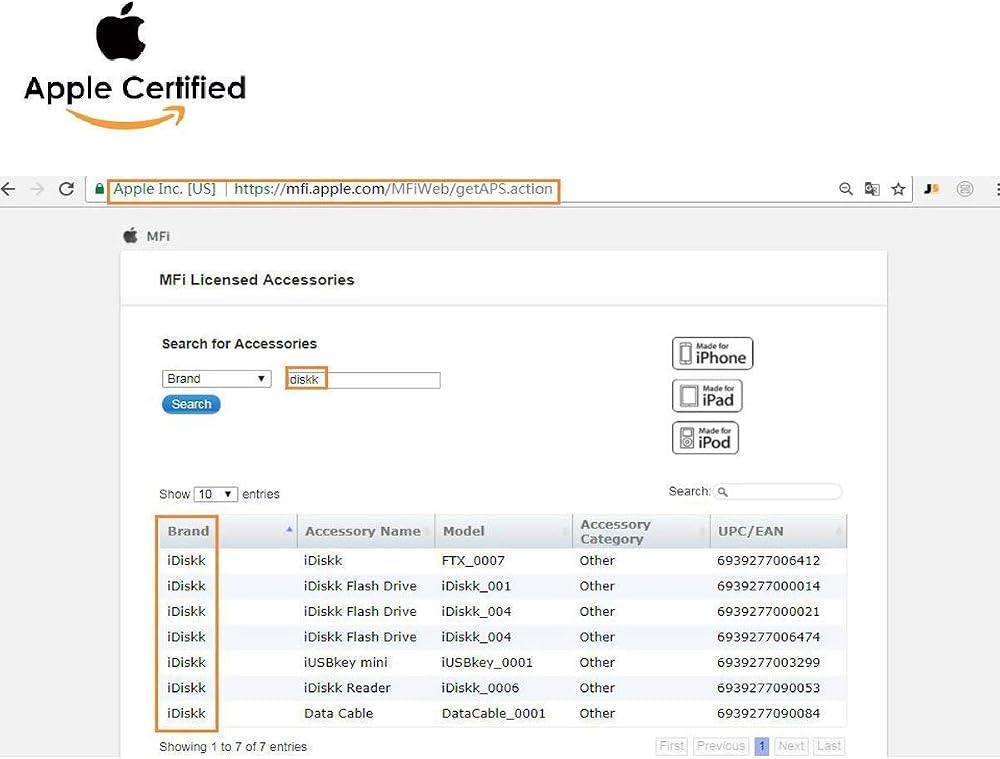Viewport: 1000px width, 759px height.
Task: Click the Made for iPhone badge
Action: (x=712, y=353)
